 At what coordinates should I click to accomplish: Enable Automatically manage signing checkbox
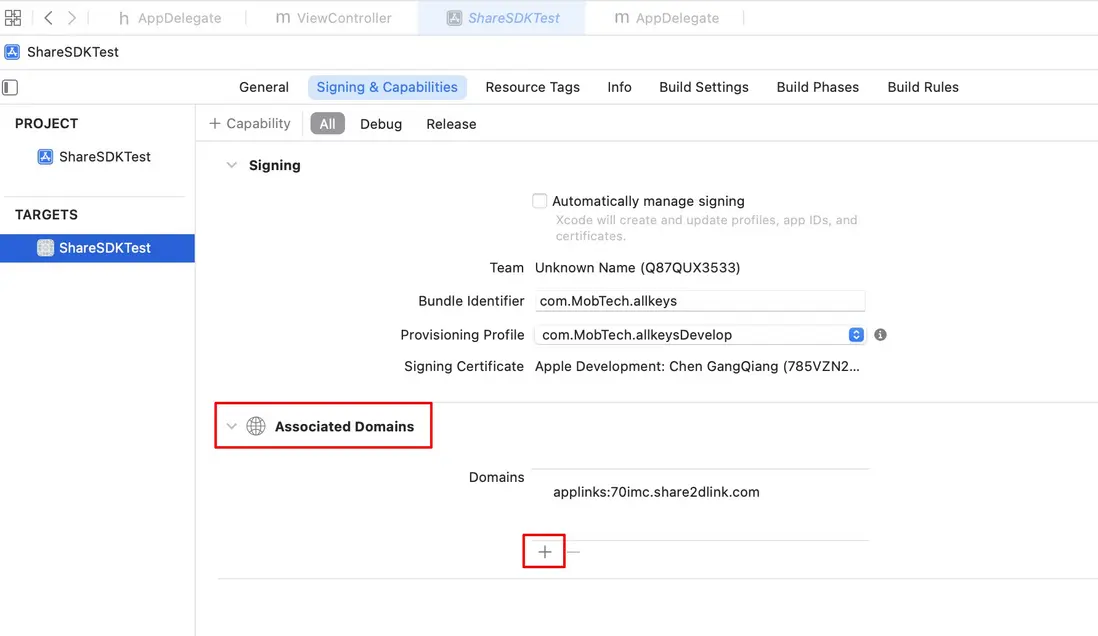click(540, 201)
